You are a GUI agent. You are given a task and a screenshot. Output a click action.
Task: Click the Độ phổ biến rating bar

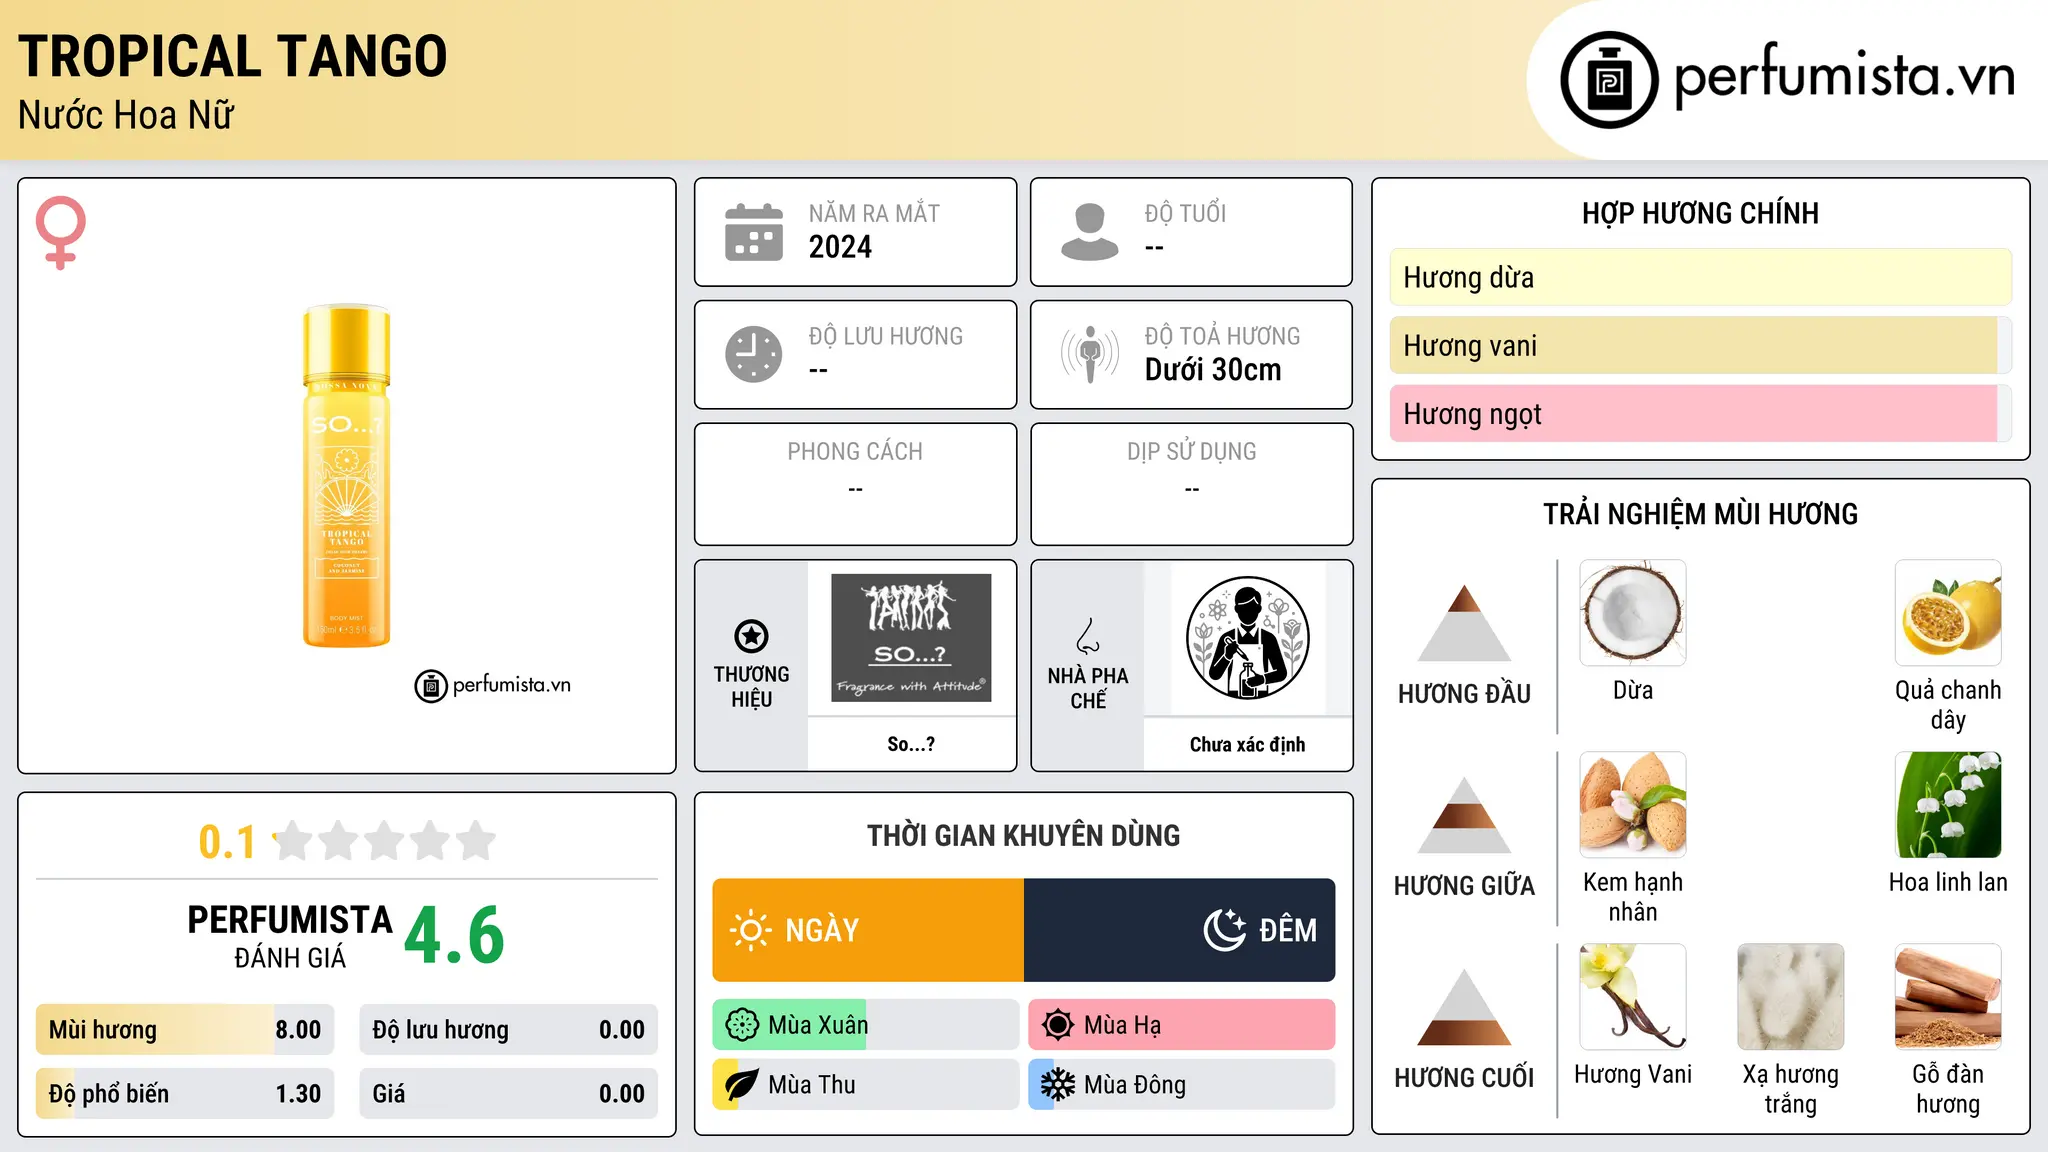click(185, 1094)
